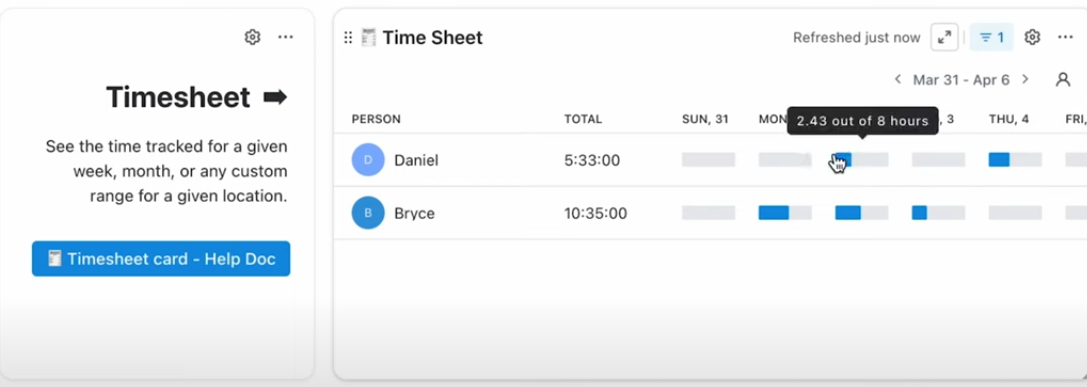Open the filter button showing 1

tap(991, 37)
